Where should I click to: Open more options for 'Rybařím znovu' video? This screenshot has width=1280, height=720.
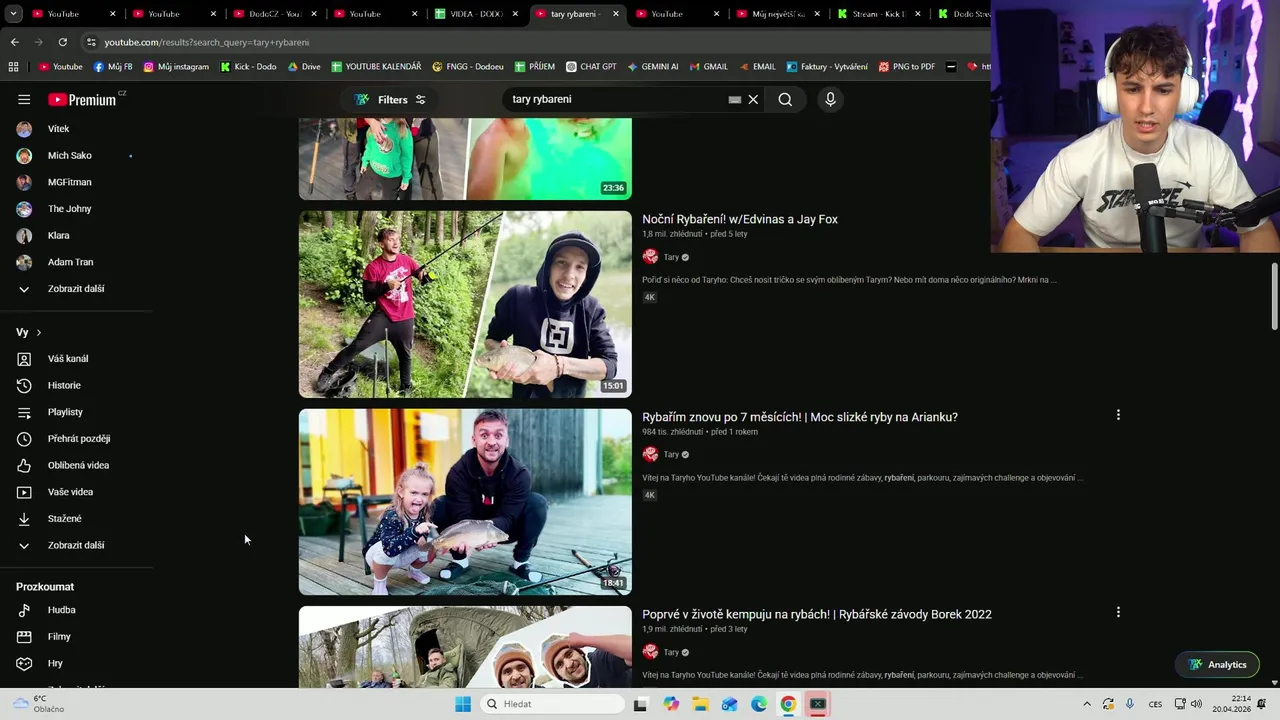[x=1118, y=414]
